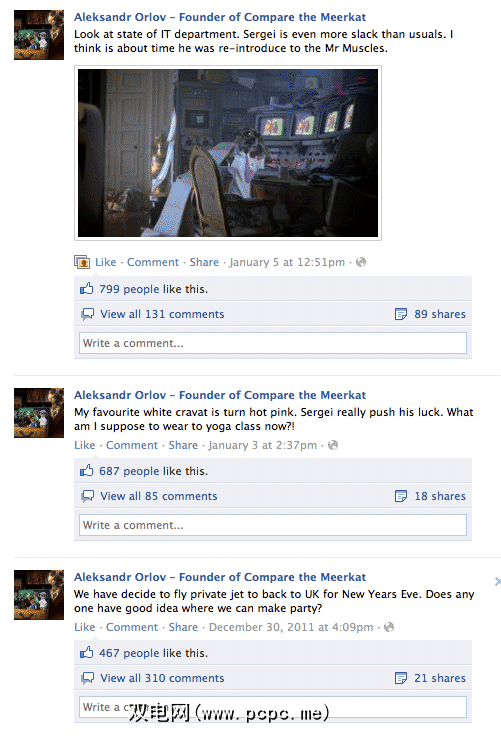This screenshot has height=736, width=501.
Task: Open the IT department photo
Action: (x=228, y=153)
